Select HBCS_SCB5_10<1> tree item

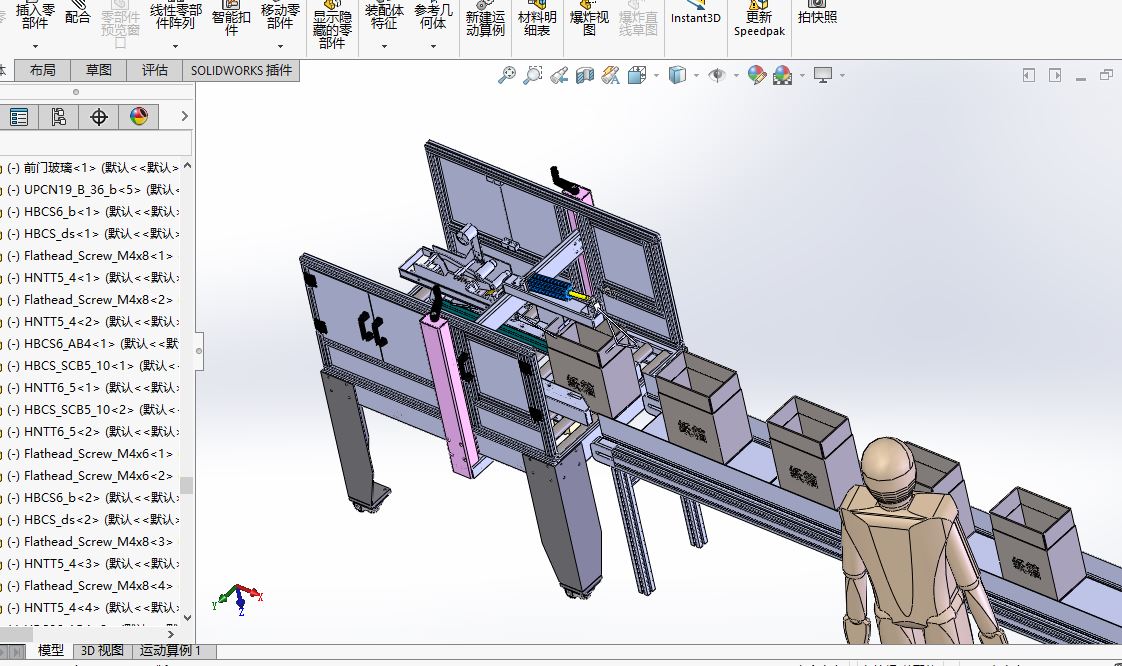(91, 366)
